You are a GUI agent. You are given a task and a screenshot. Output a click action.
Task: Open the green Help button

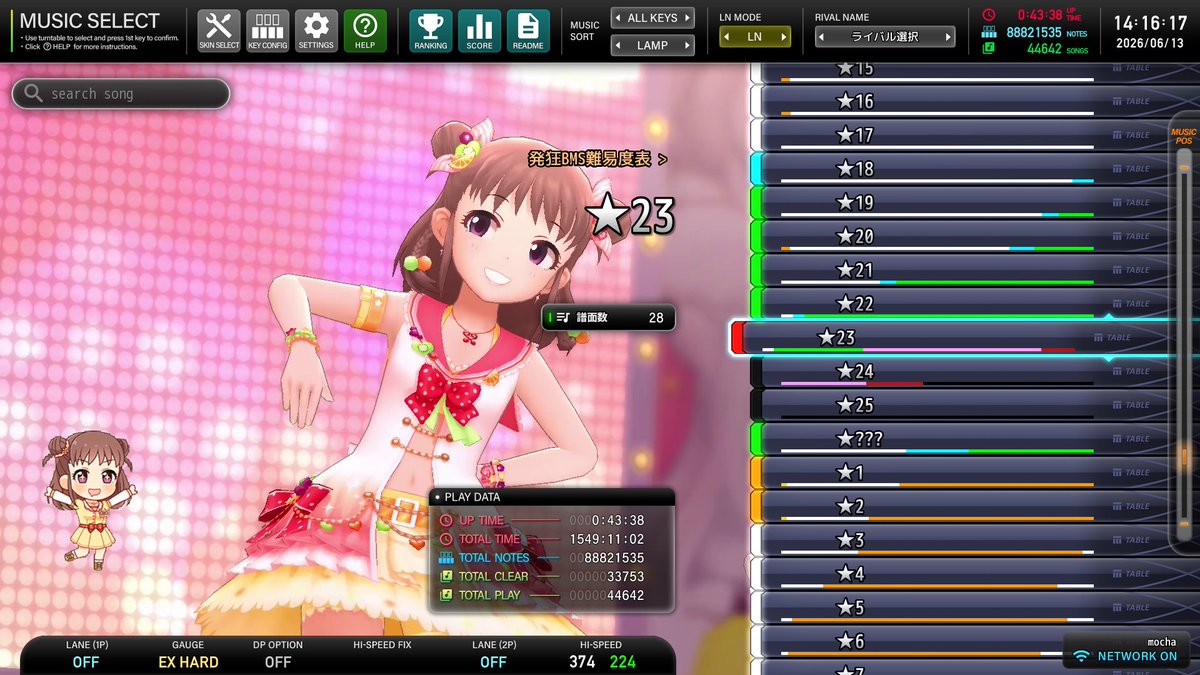365,31
